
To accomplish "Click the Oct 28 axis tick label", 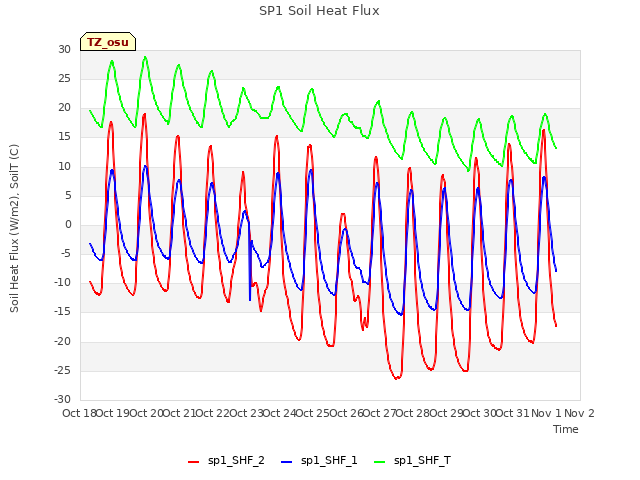I will tap(413, 413).
